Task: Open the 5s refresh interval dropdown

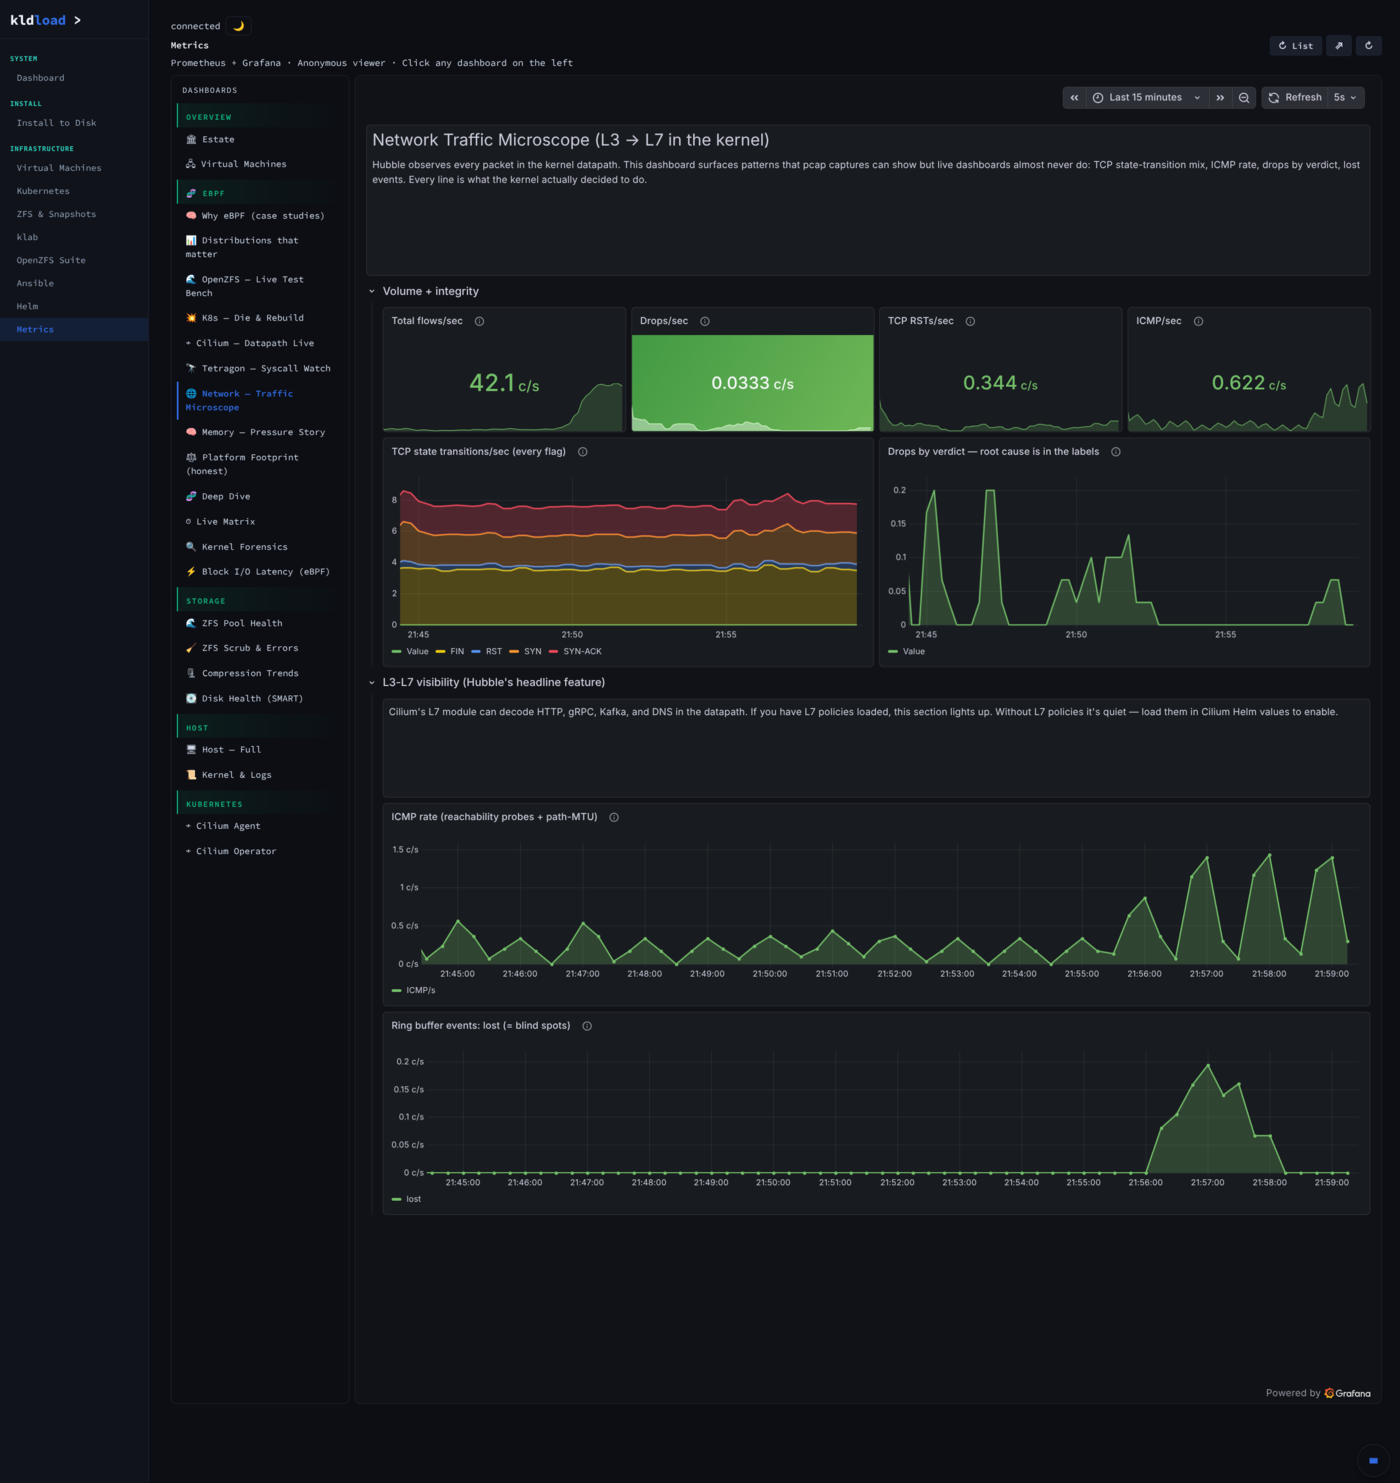Action: click(x=1346, y=97)
